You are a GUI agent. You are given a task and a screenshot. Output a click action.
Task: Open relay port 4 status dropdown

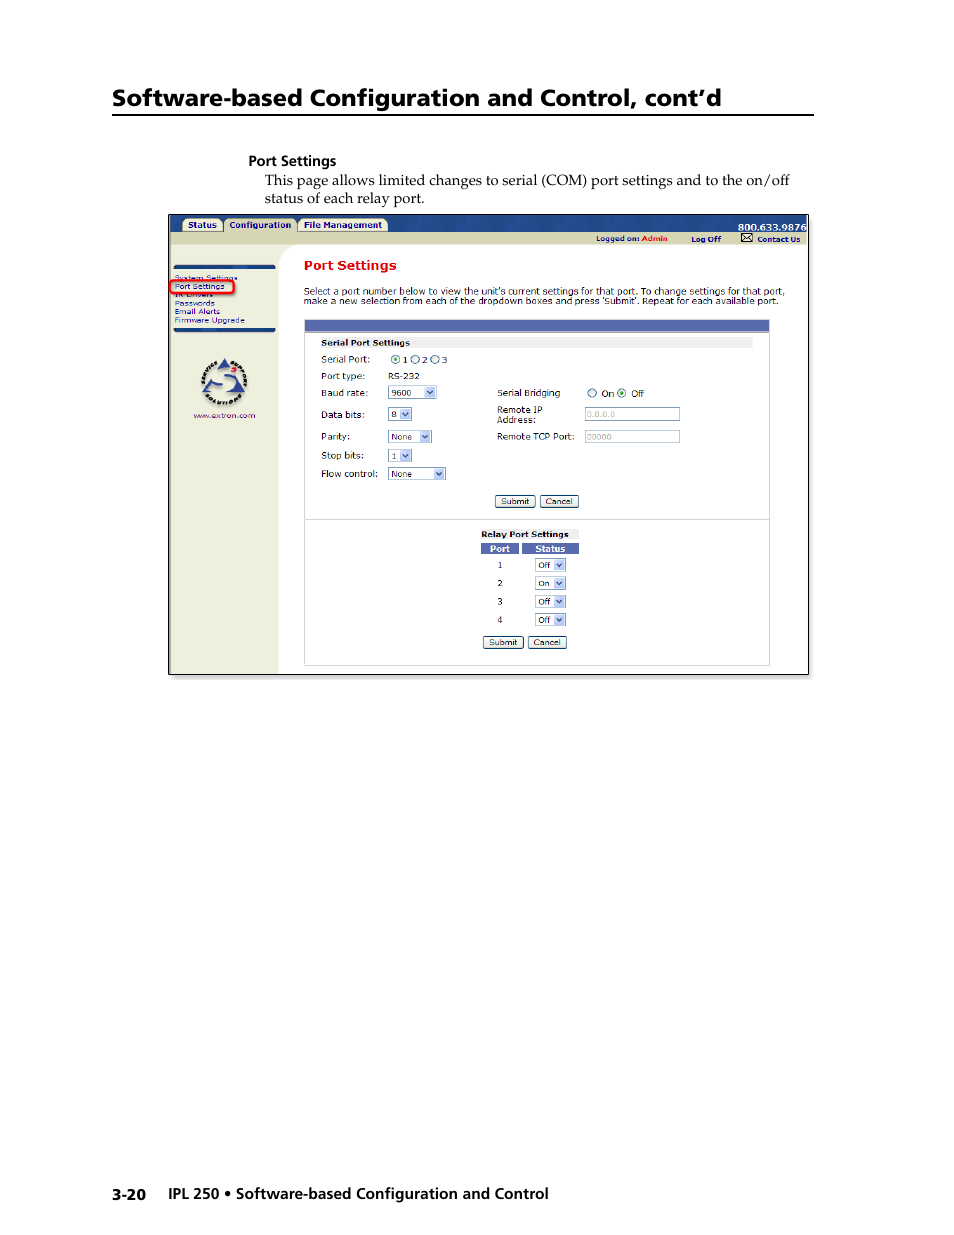point(550,620)
